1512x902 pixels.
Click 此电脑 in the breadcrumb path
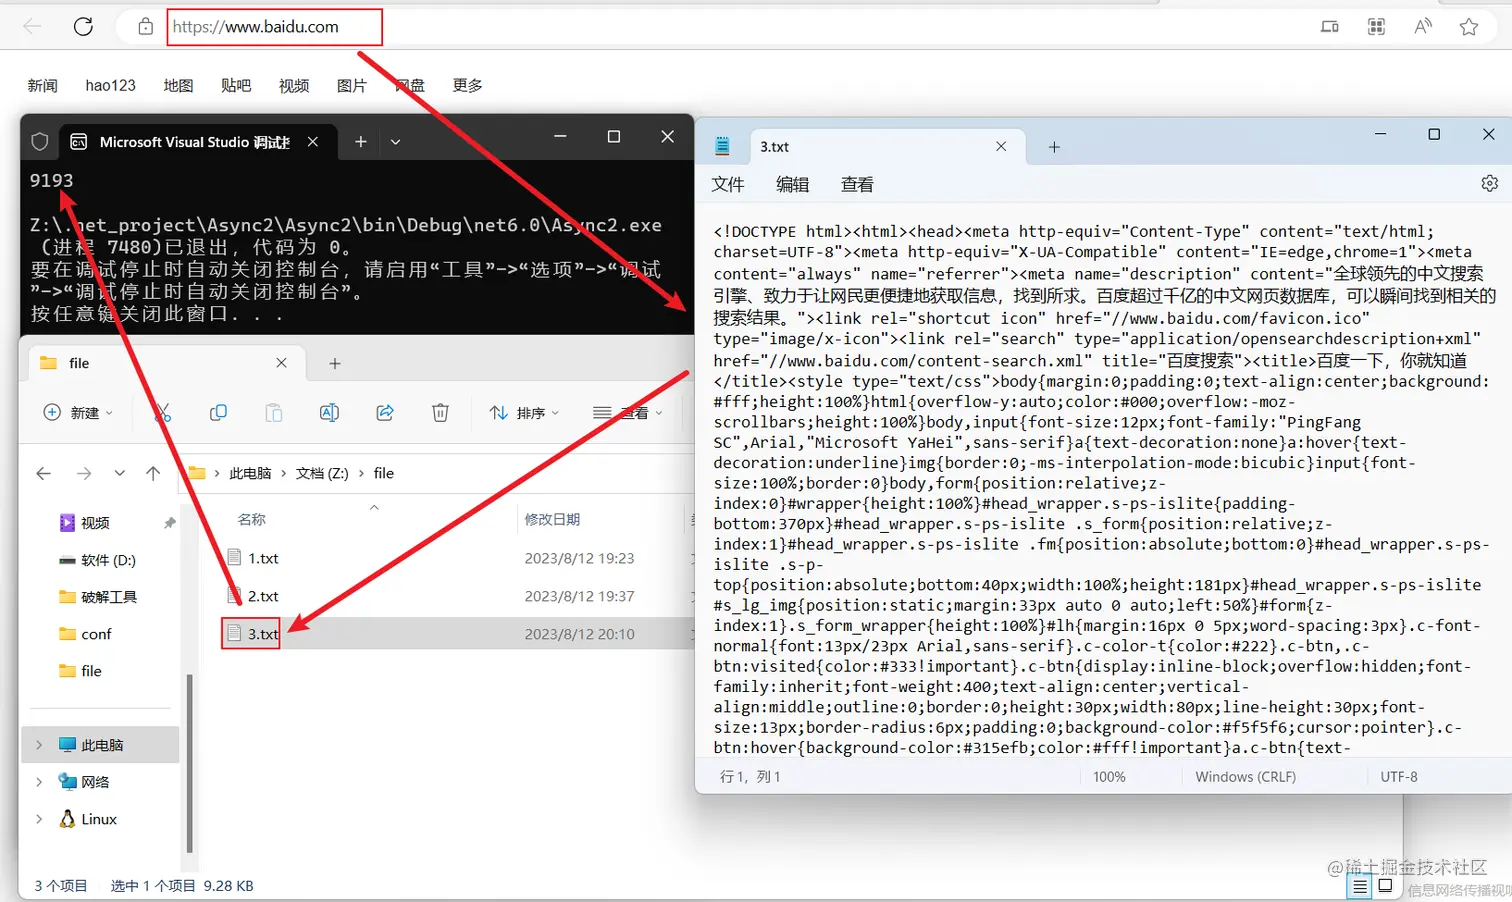pyautogui.click(x=250, y=474)
